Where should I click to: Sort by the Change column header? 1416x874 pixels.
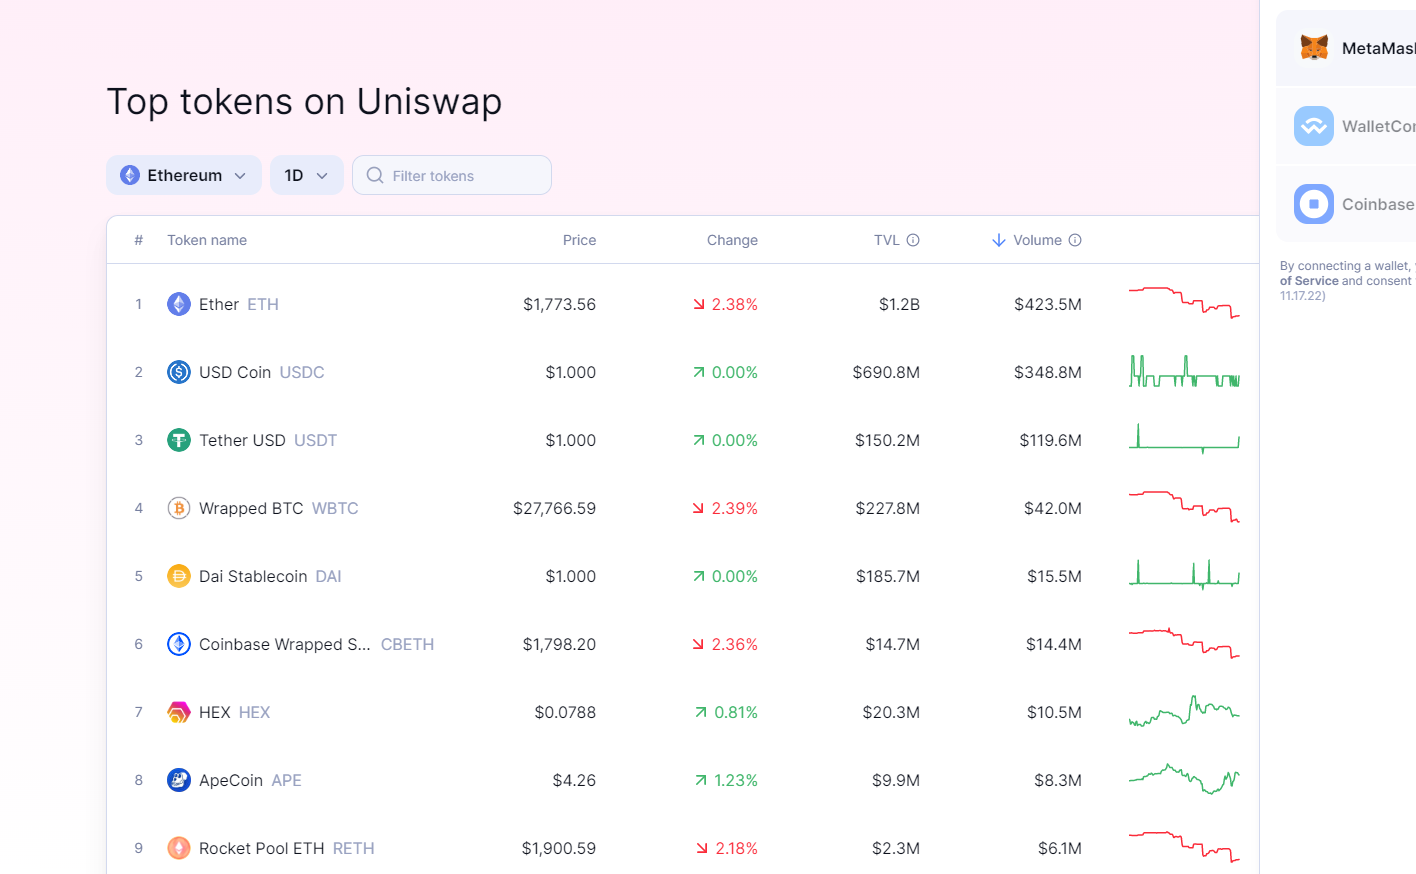(732, 240)
